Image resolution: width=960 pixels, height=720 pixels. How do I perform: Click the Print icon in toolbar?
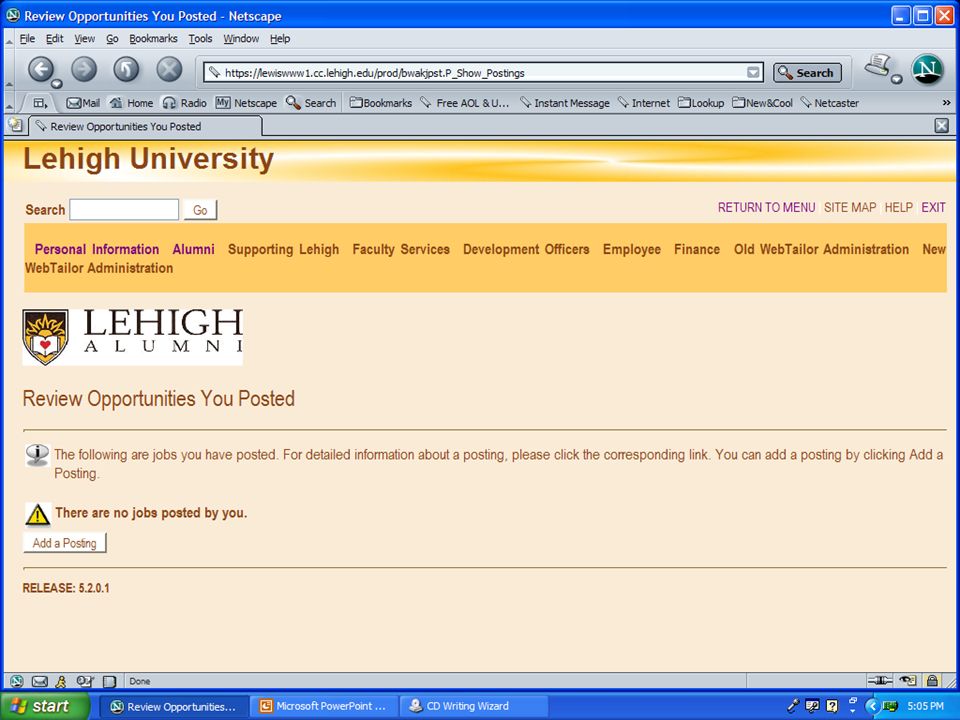coord(877,66)
